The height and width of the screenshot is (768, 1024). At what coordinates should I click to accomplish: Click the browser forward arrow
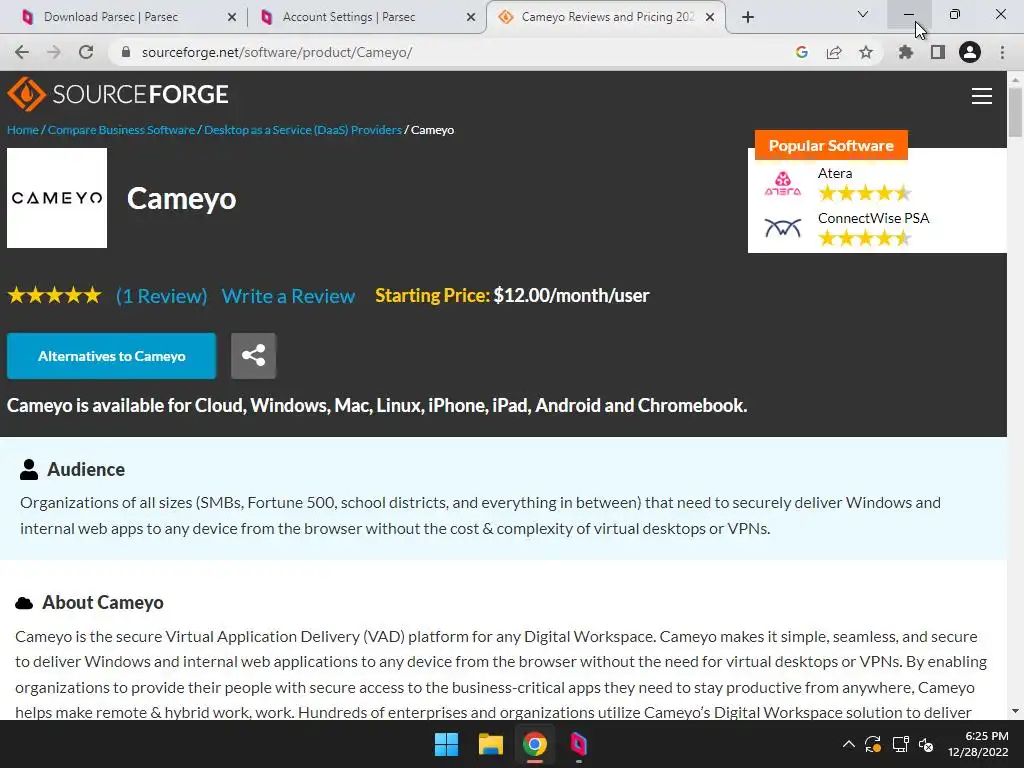[54, 52]
